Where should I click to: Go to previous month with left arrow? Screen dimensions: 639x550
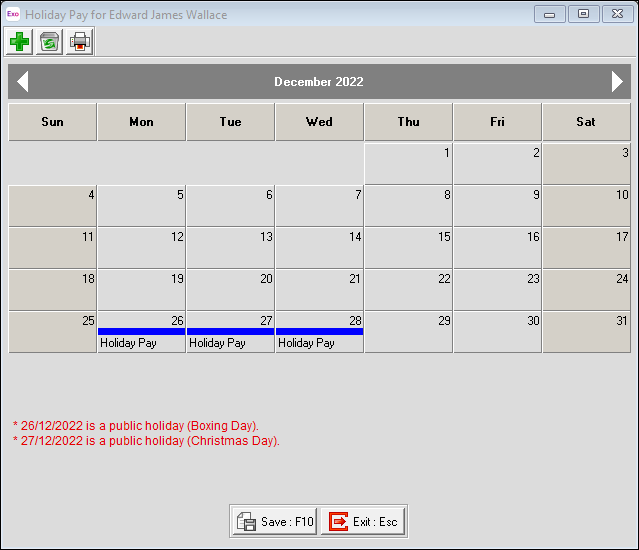coord(23,82)
